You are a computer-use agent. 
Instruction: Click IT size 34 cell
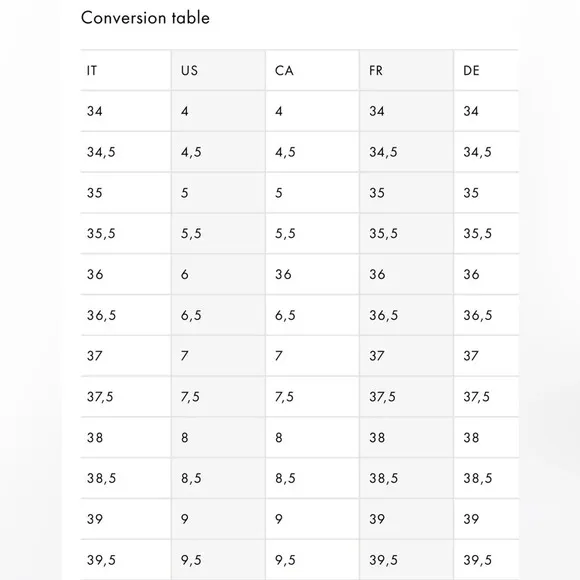pos(126,111)
